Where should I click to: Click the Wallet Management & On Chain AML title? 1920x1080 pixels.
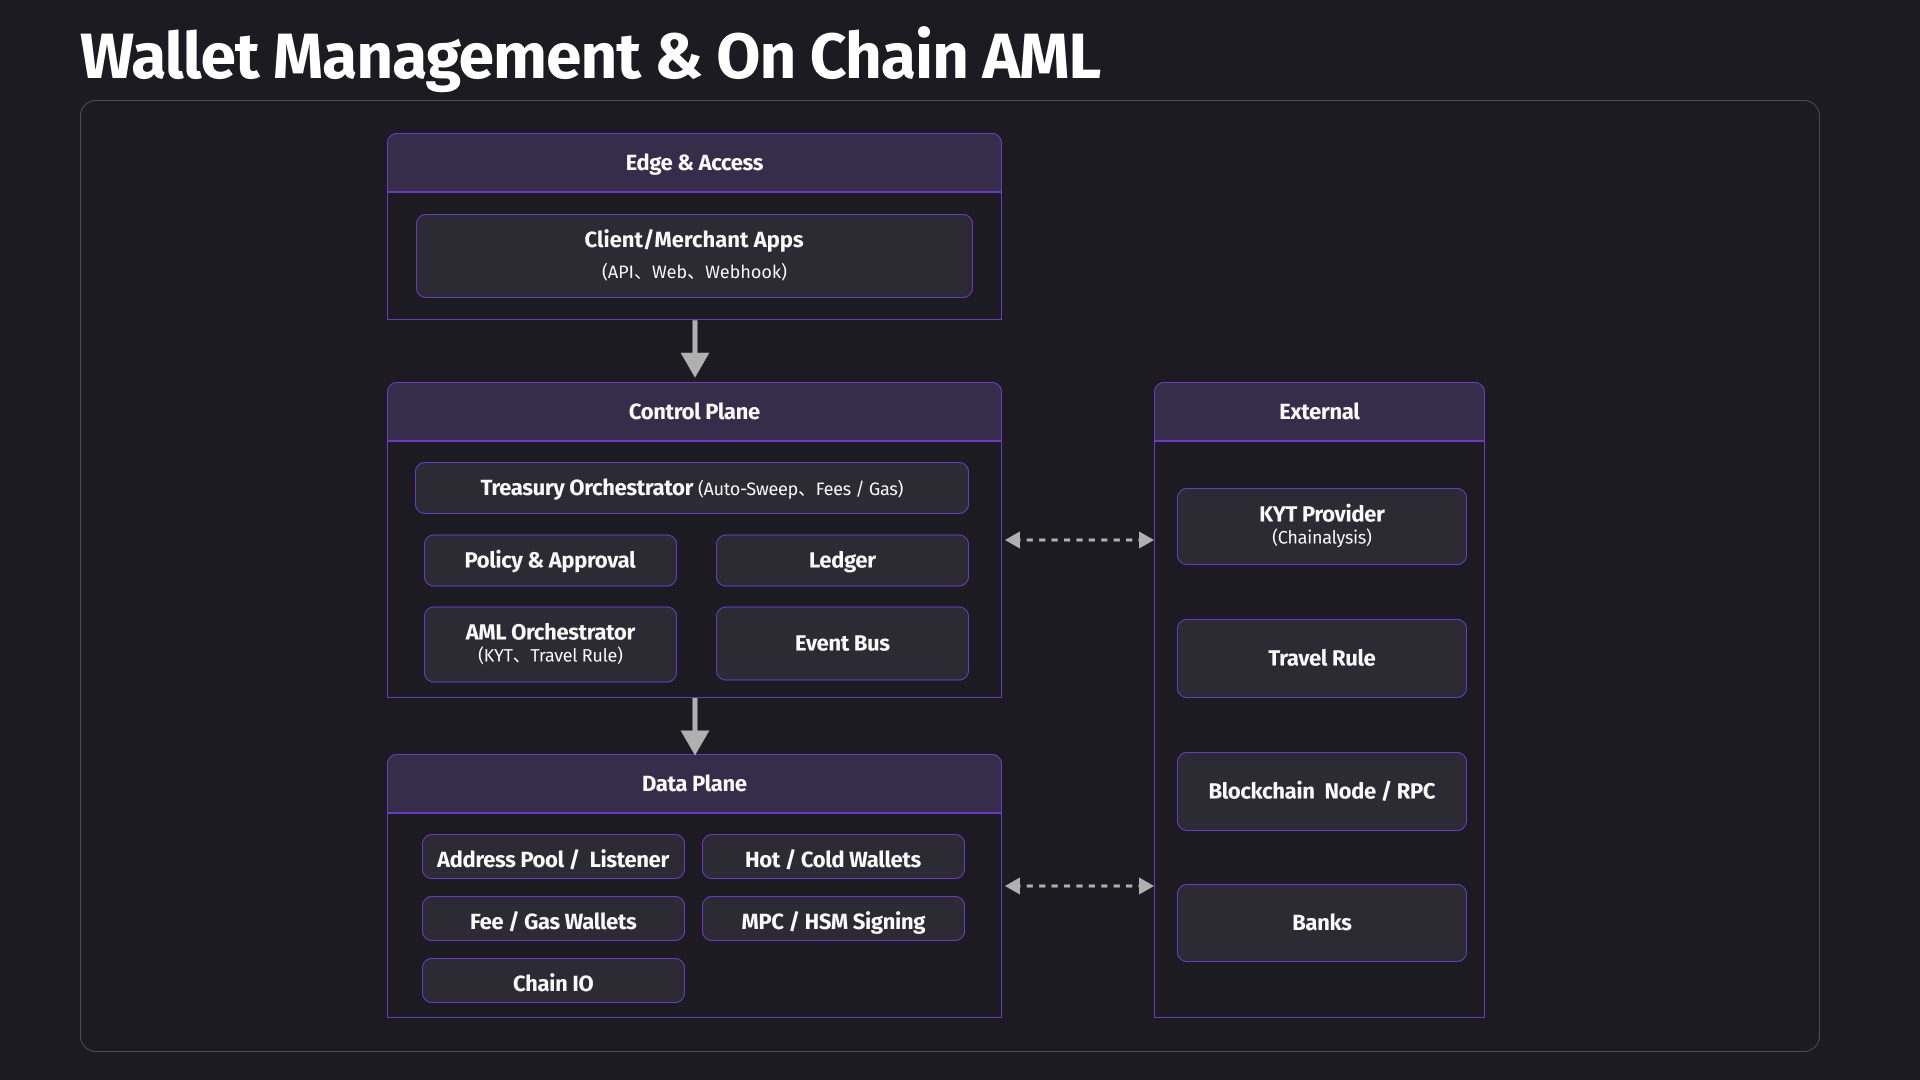(590, 56)
